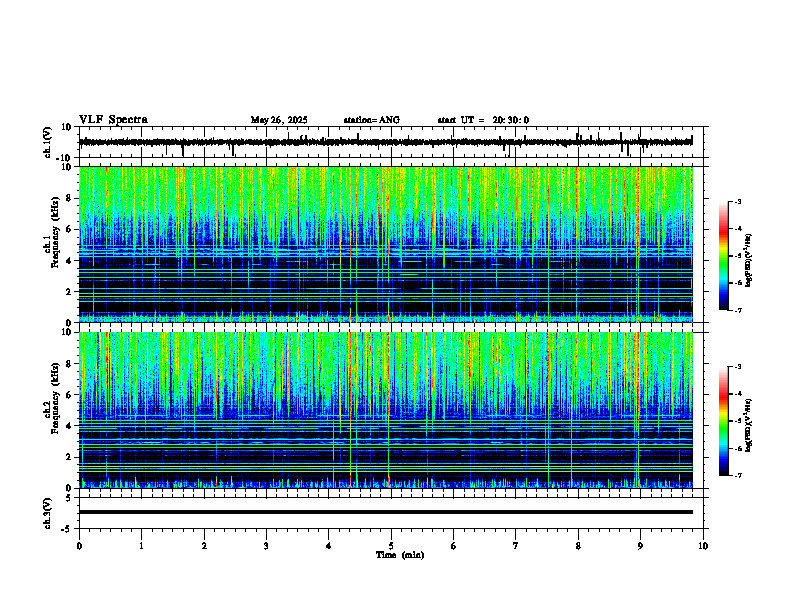Image resolution: width=792 pixels, height=612 pixels.
Task: Click the ch.1 frequency tick label "4"
Action: pyautogui.click(x=69, y=261)
